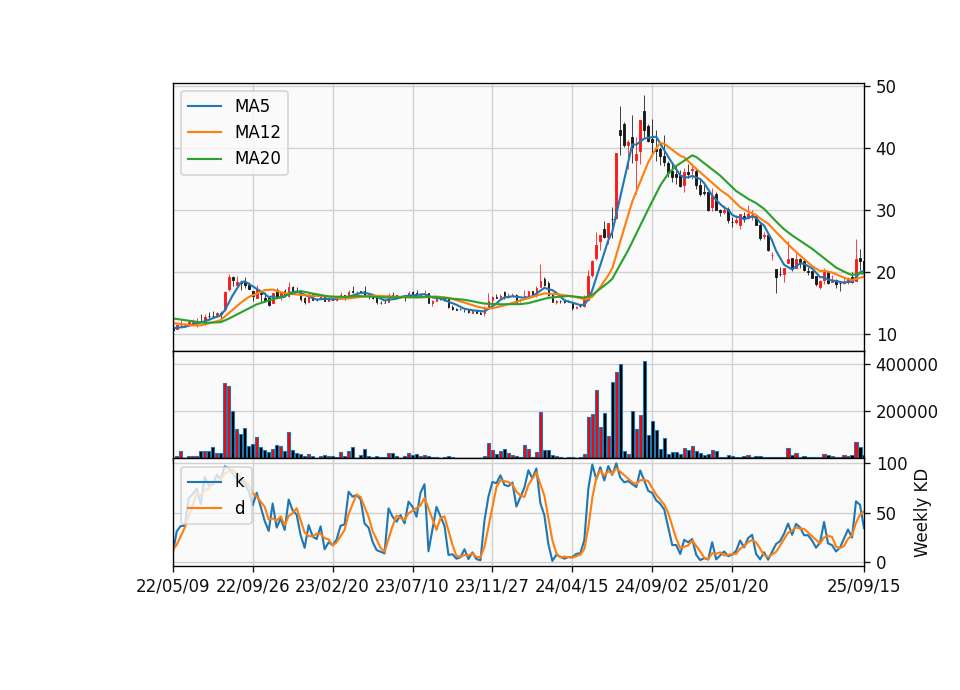The height and width of the screenshot is (690, 960).
Task: Click the price axis value 50
Action: 885,87
